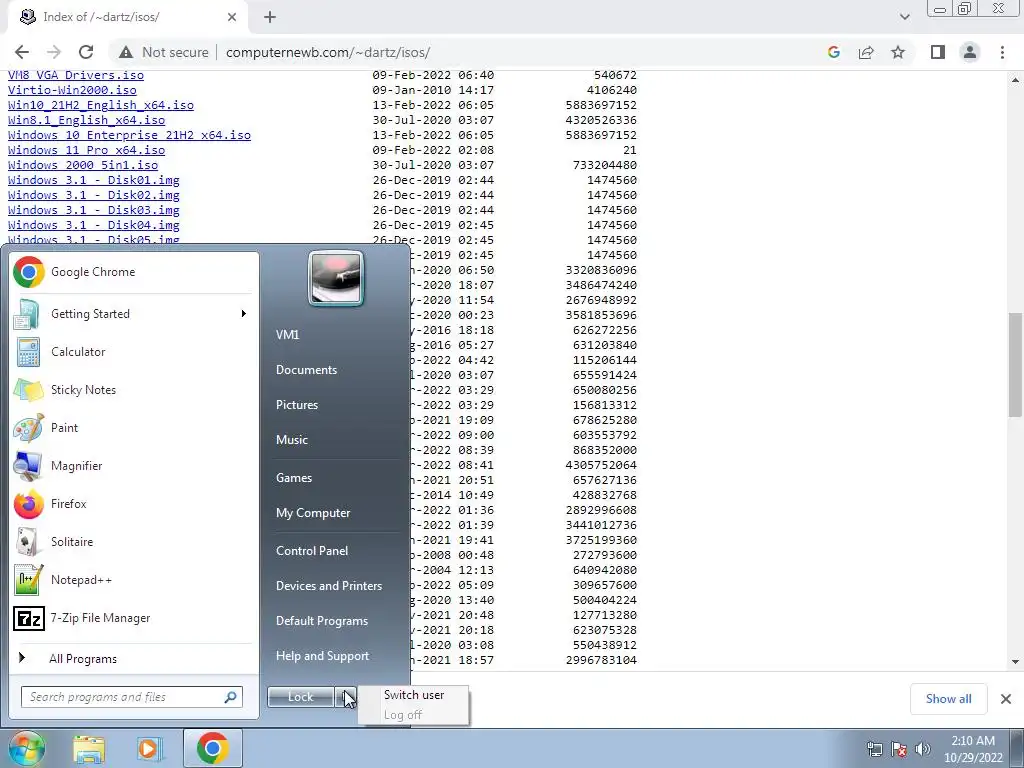Launch Calculator from Start menu
Screen dimensions: 1024x768
[134, 352]
